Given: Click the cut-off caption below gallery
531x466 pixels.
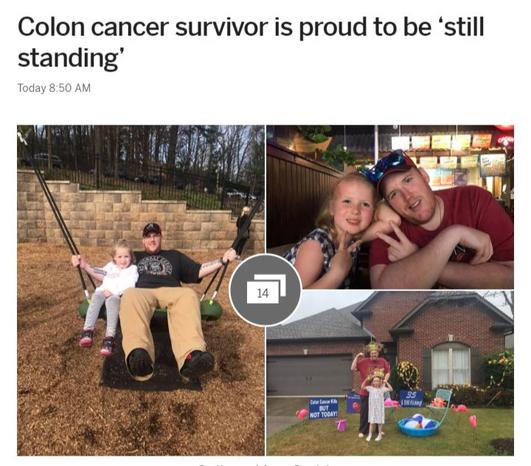Looking at the screenshot, I should (x=265, y=464).
